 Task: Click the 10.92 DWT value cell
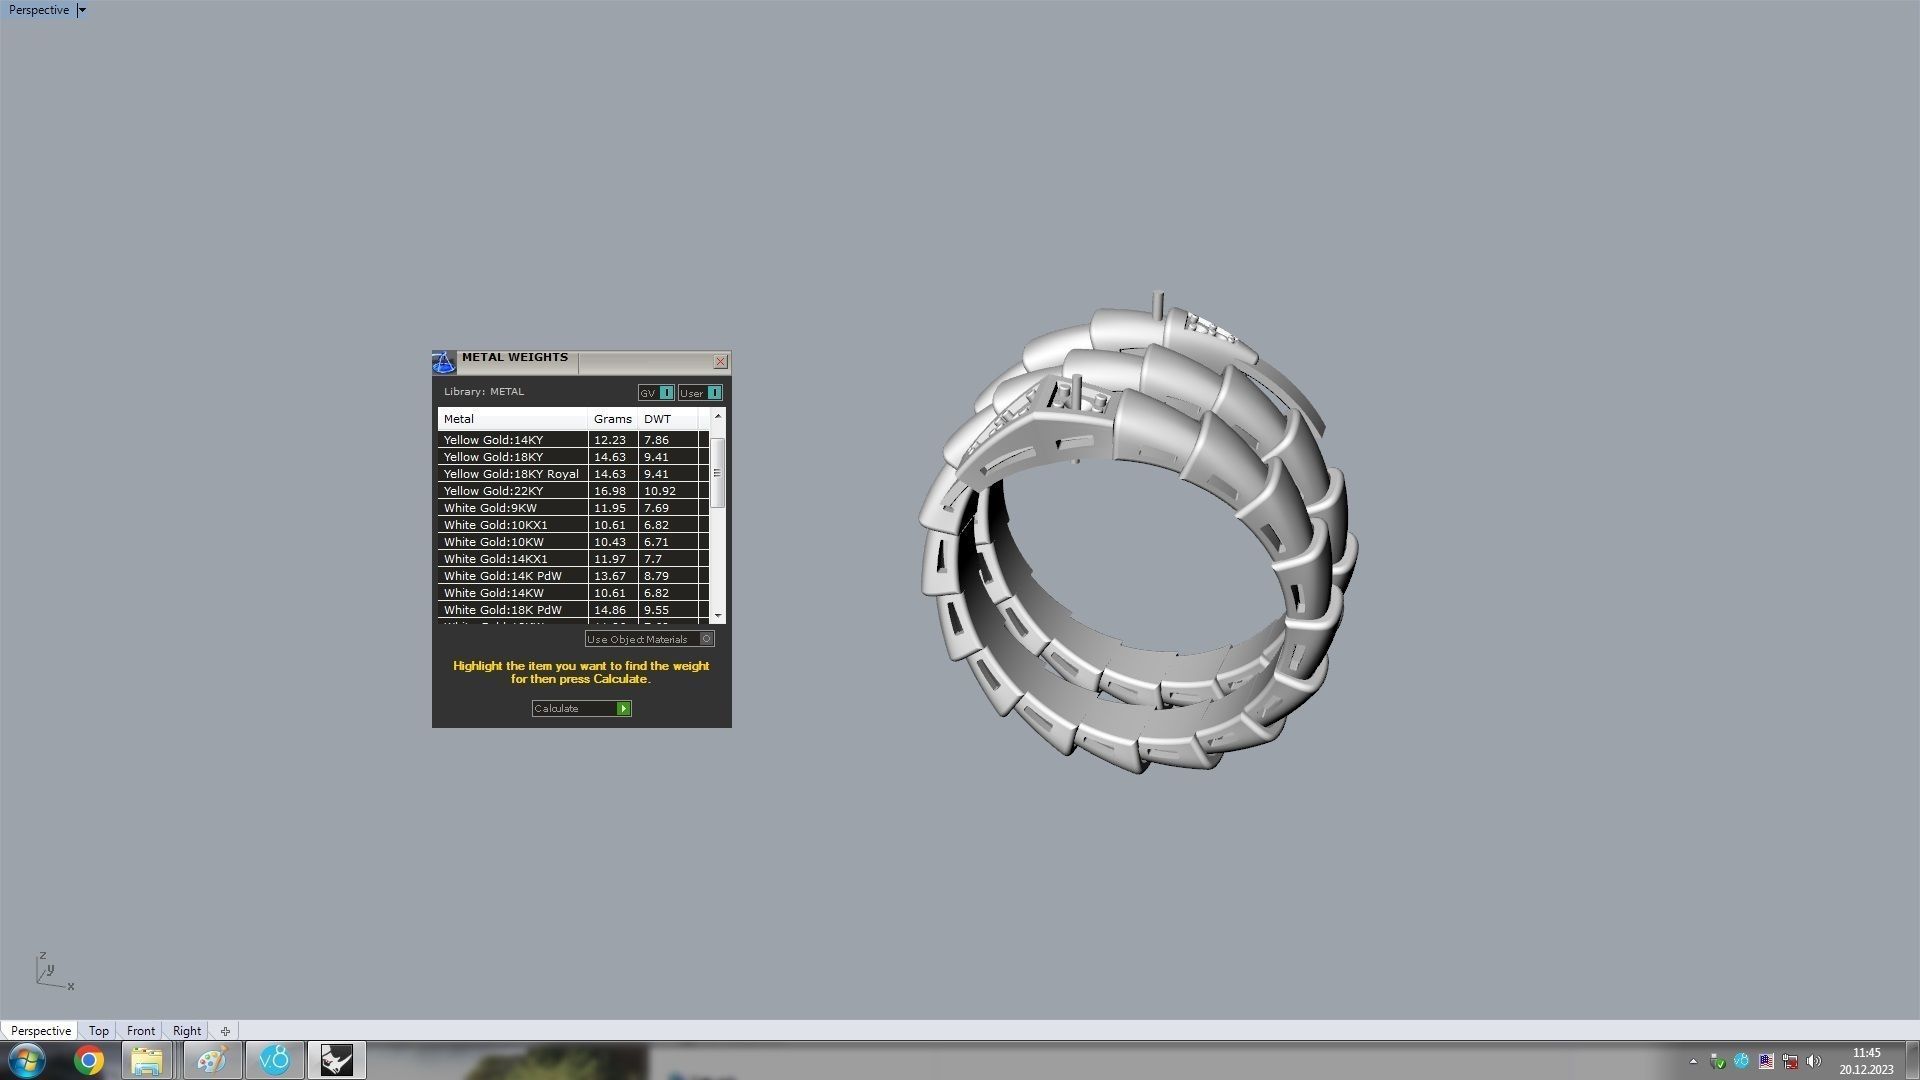[x=668, y=491]
